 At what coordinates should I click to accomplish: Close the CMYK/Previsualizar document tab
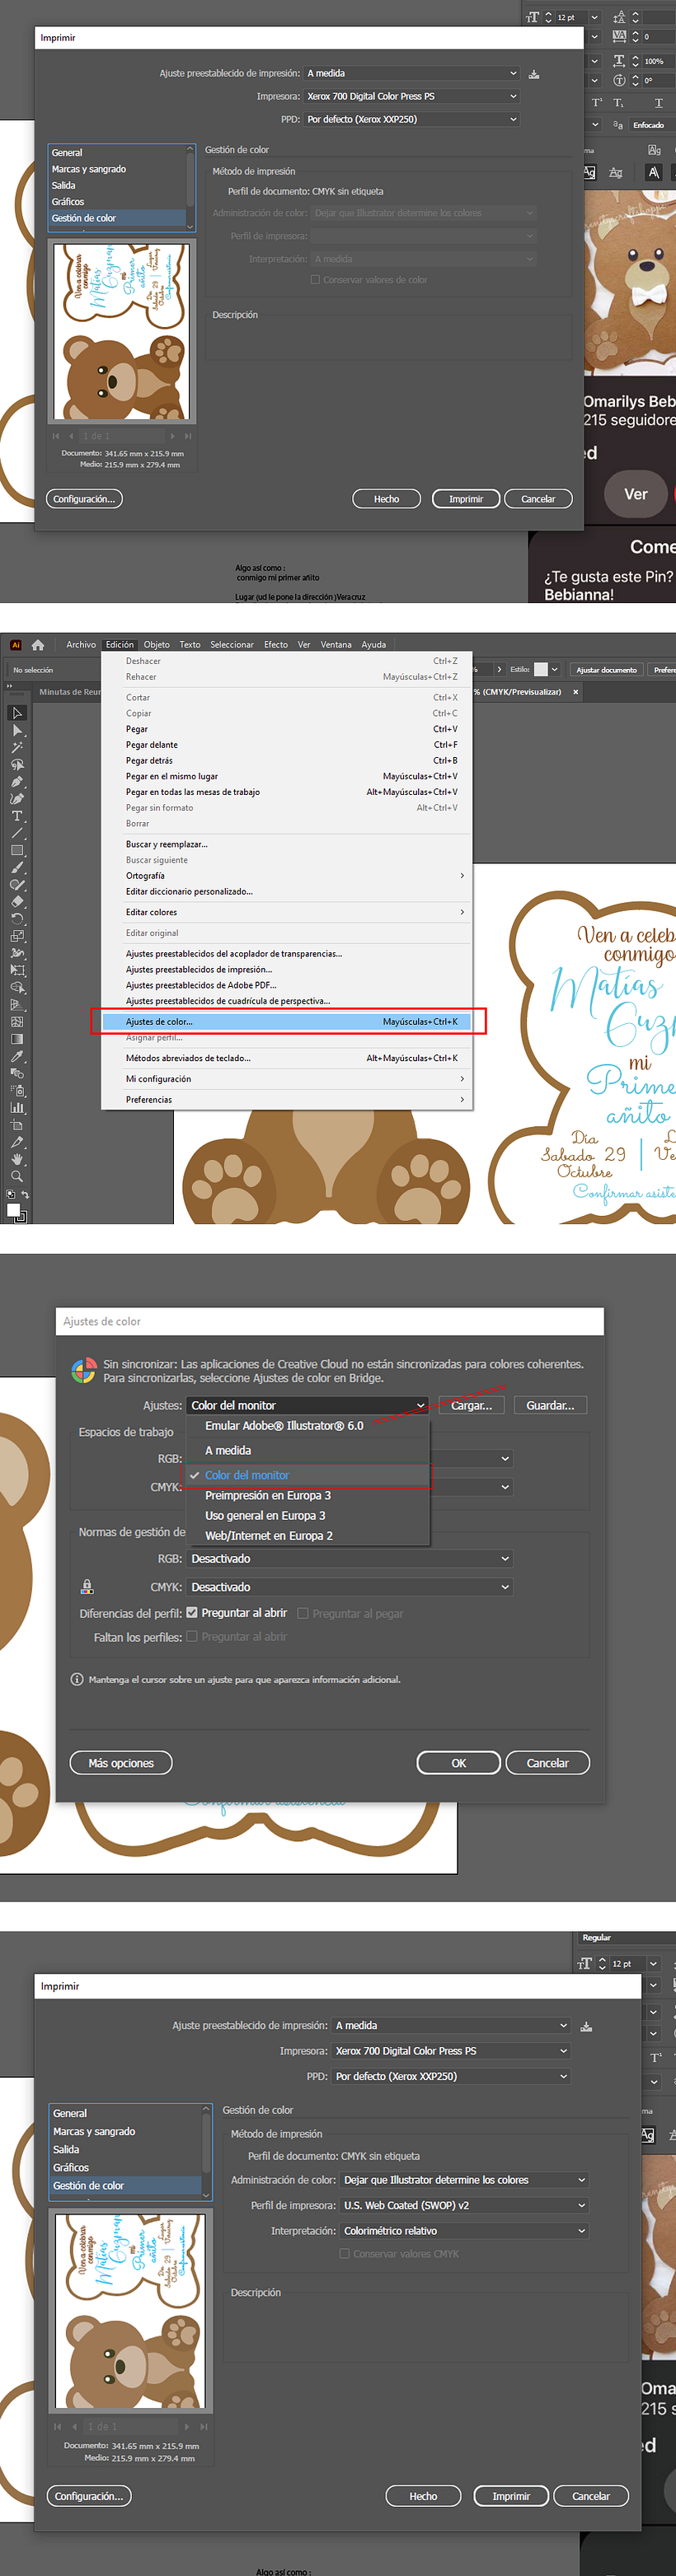(575, 692)
